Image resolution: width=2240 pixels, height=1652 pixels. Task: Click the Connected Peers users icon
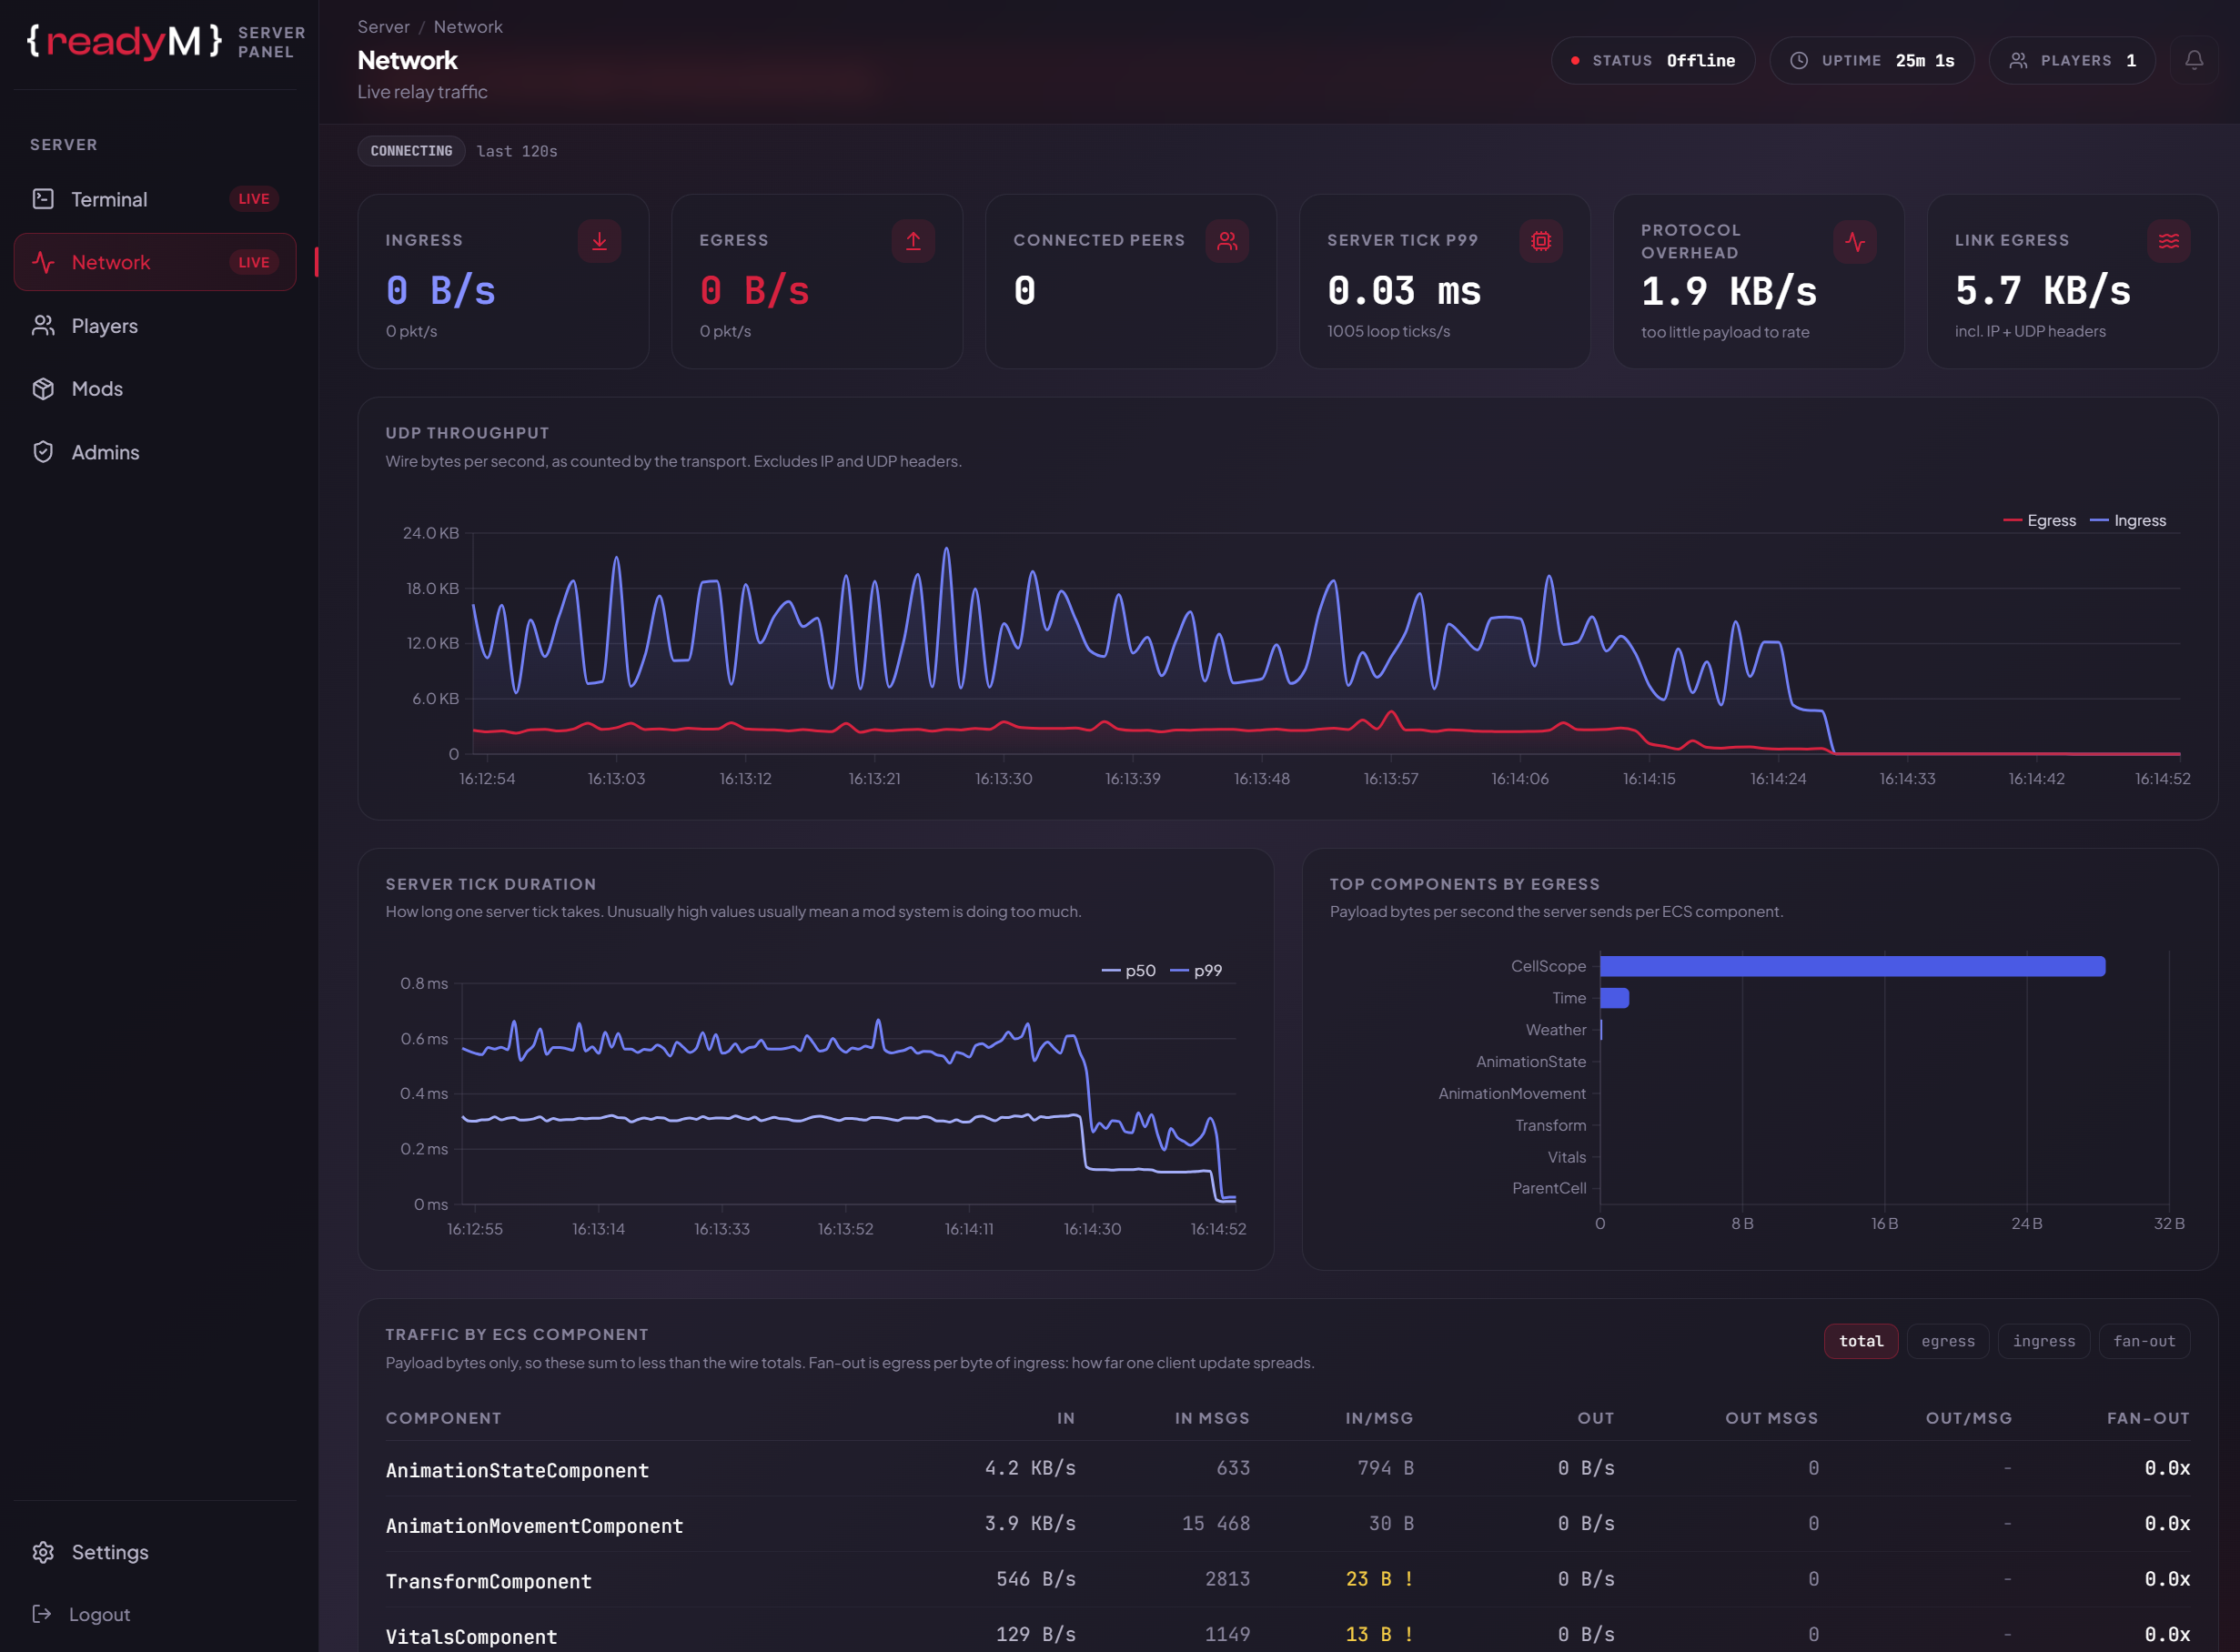point(1227,241)
